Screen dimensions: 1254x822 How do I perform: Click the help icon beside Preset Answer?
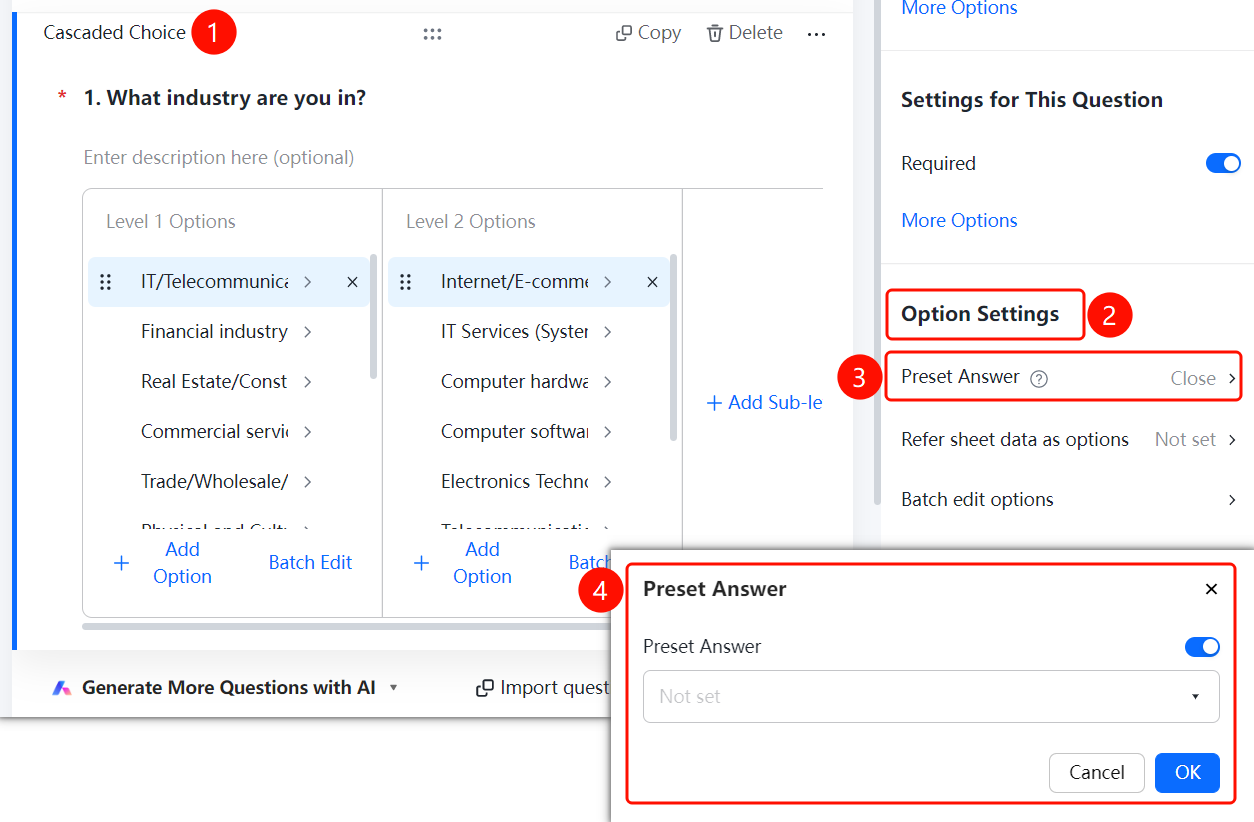pos(1039,378)
